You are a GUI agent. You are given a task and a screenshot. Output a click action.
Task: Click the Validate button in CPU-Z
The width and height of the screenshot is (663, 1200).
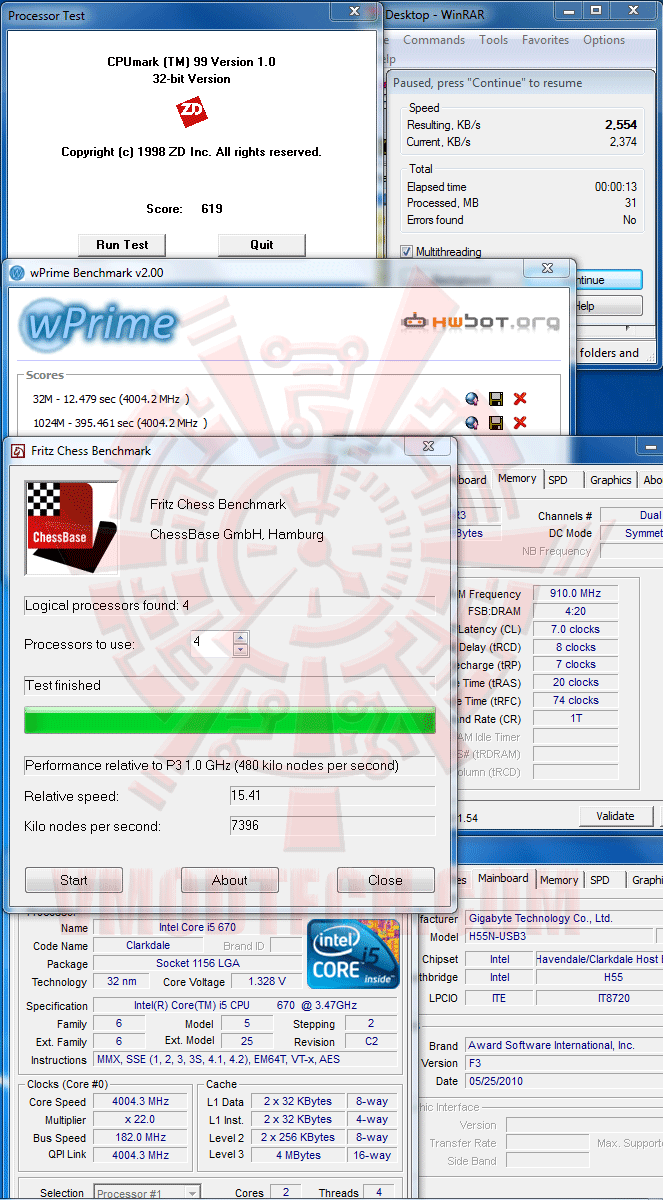(615, 816)
